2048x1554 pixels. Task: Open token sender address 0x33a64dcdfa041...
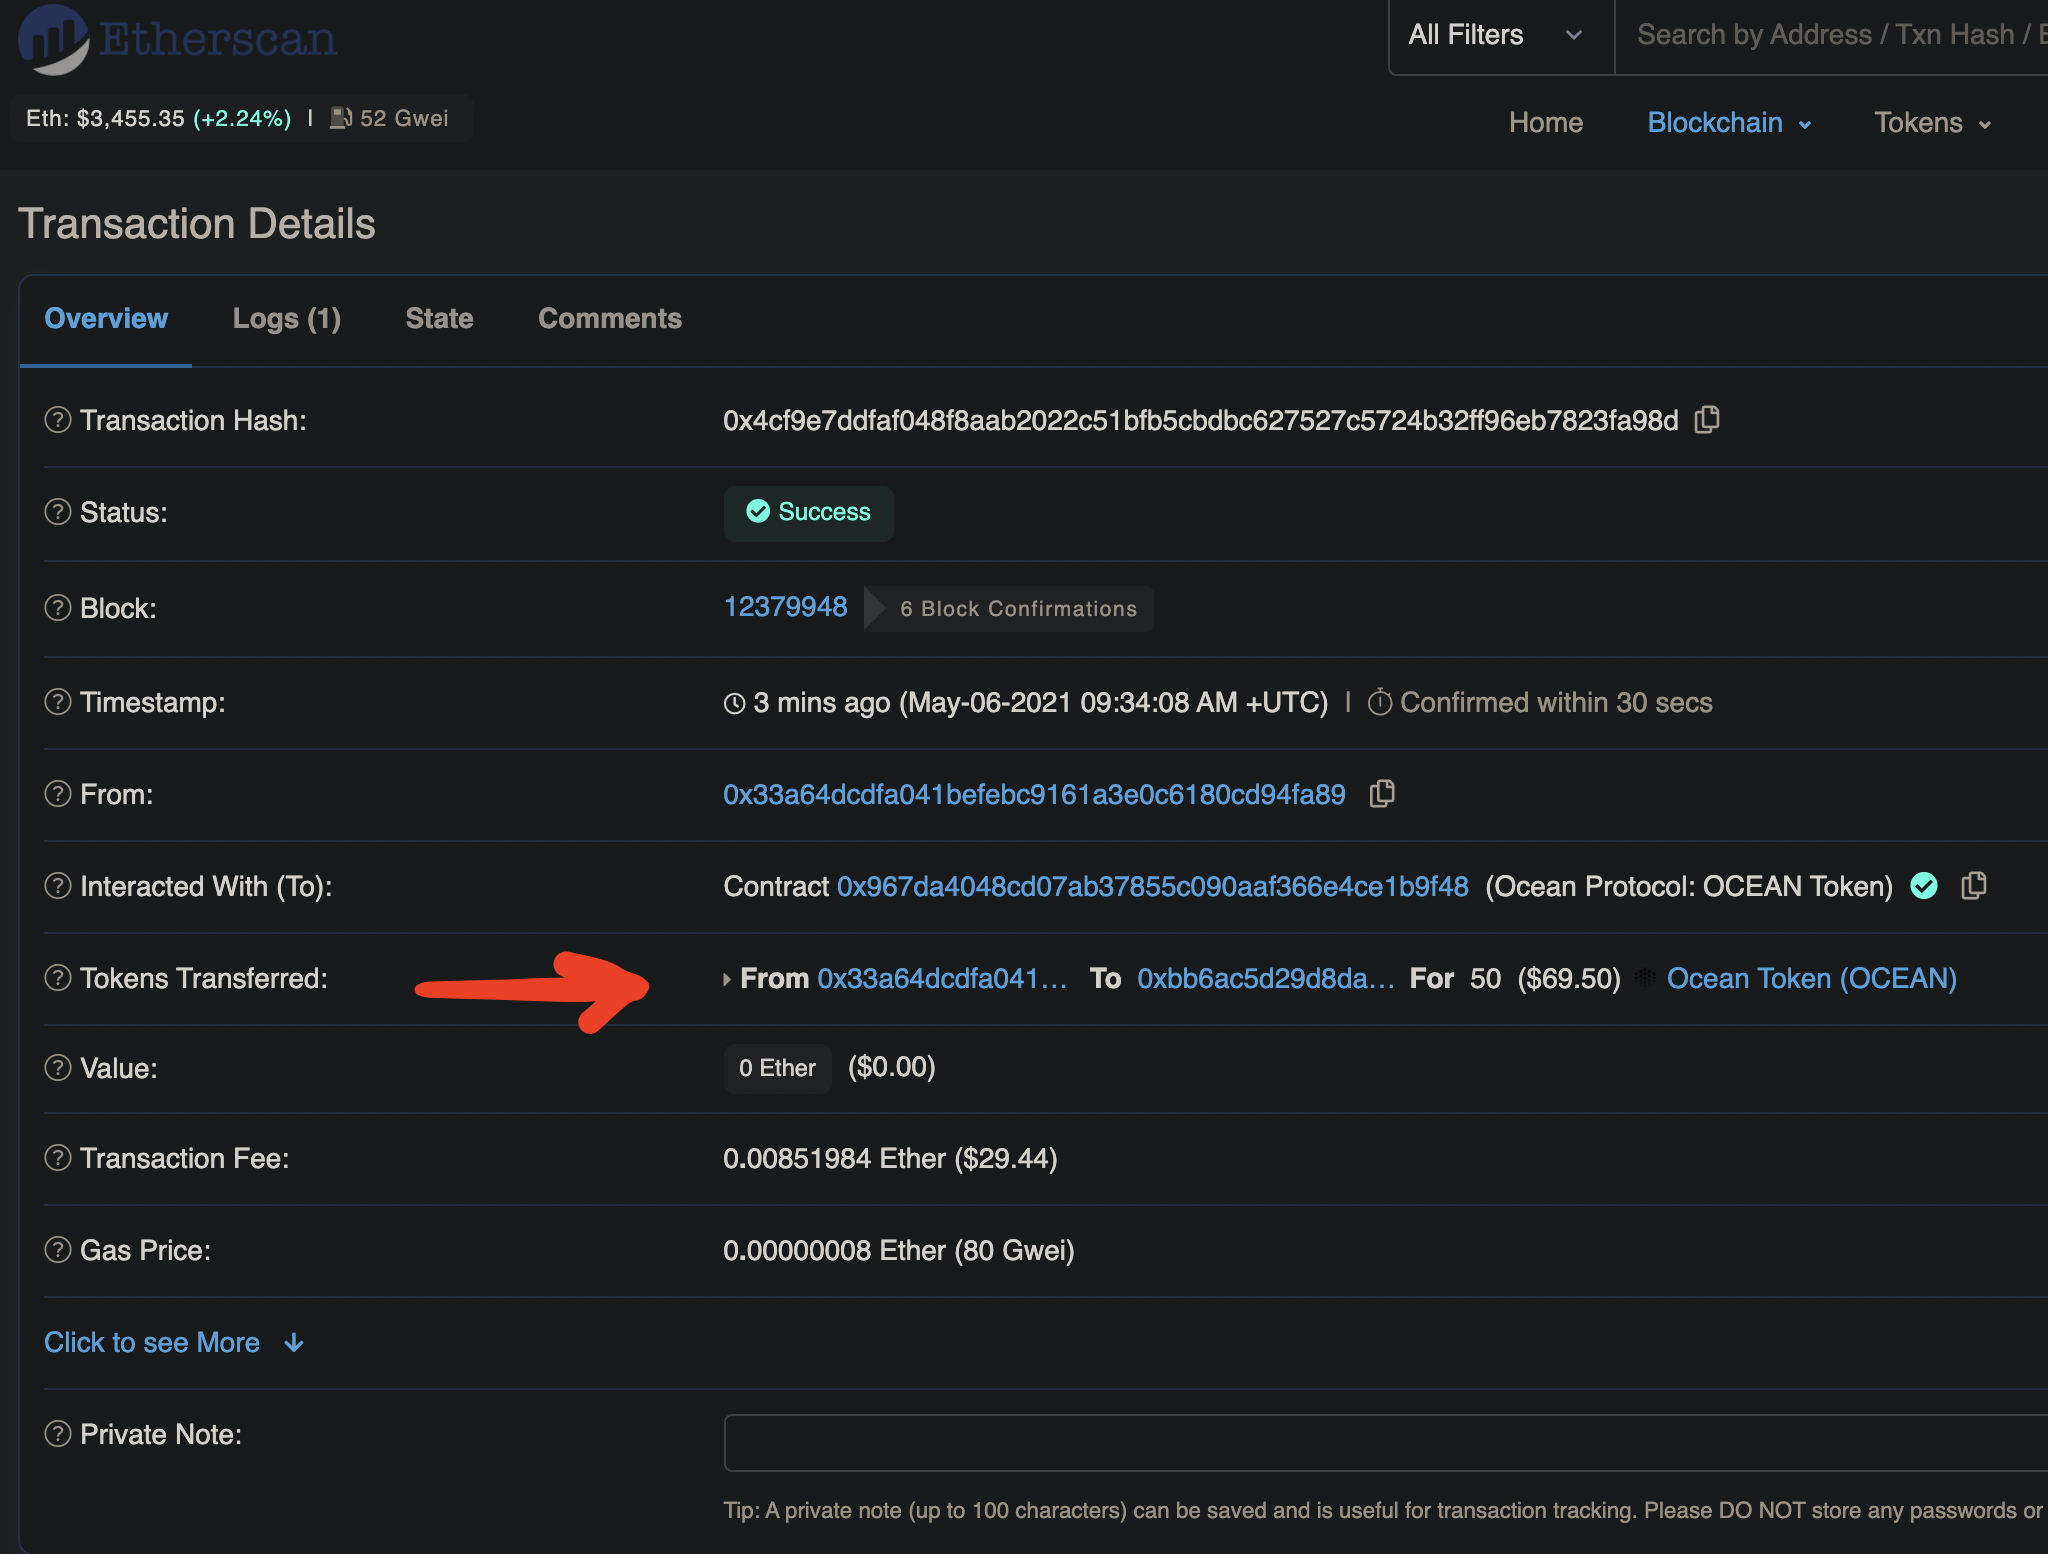click(942, 978)
